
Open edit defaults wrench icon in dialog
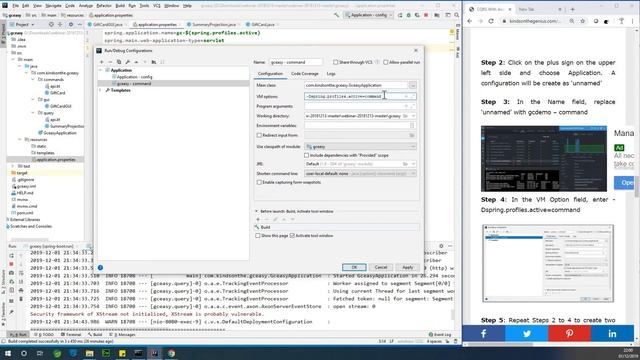pos(127,62)
